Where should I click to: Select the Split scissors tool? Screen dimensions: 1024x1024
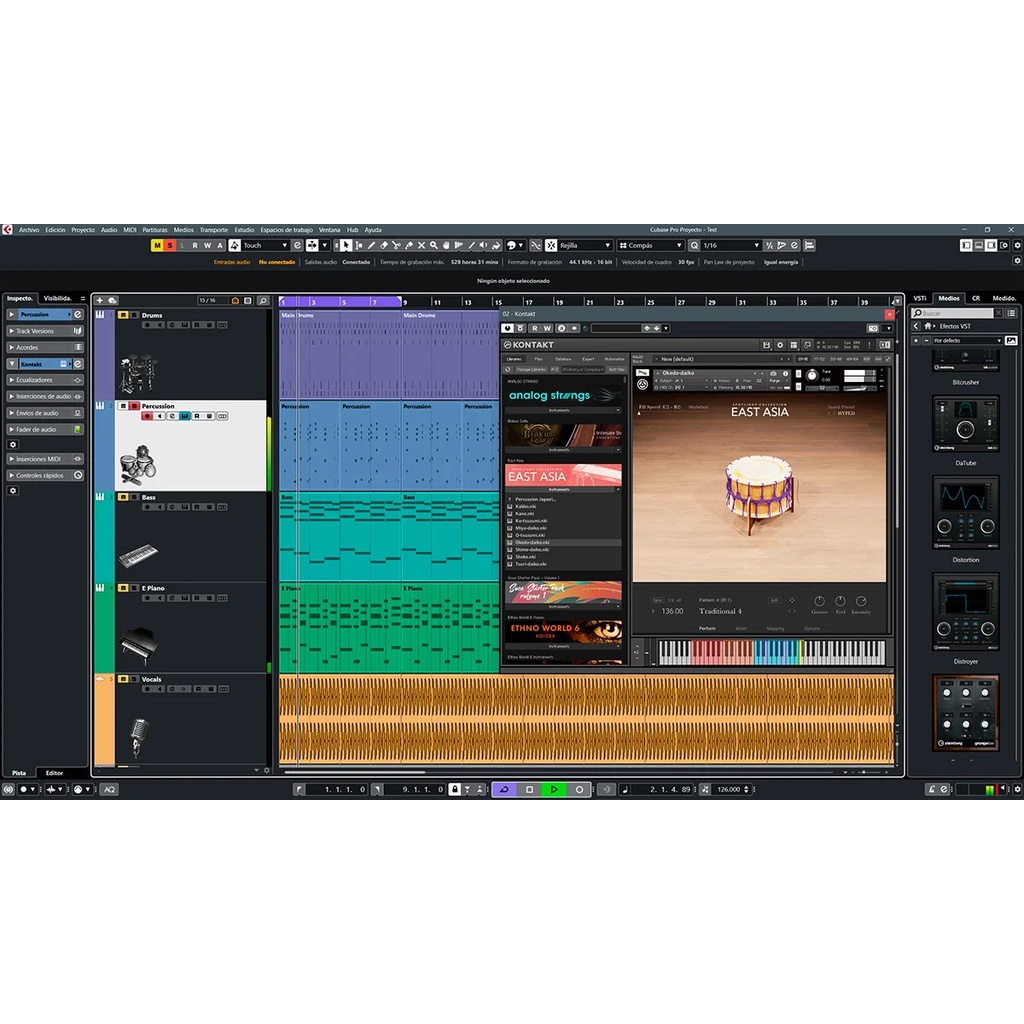pos(396,246)
